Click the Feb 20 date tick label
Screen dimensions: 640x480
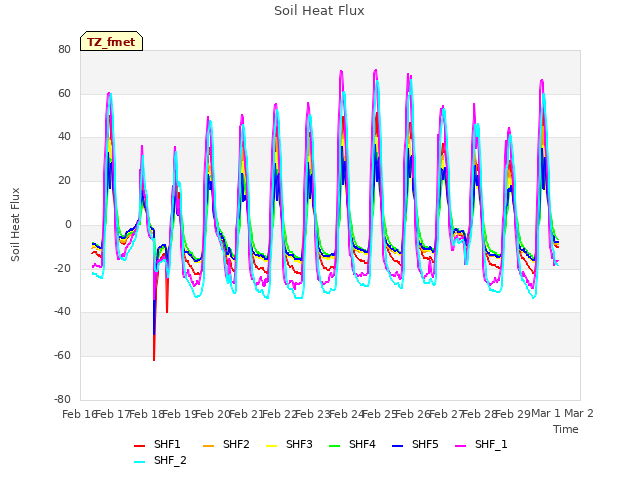[213, 414]
